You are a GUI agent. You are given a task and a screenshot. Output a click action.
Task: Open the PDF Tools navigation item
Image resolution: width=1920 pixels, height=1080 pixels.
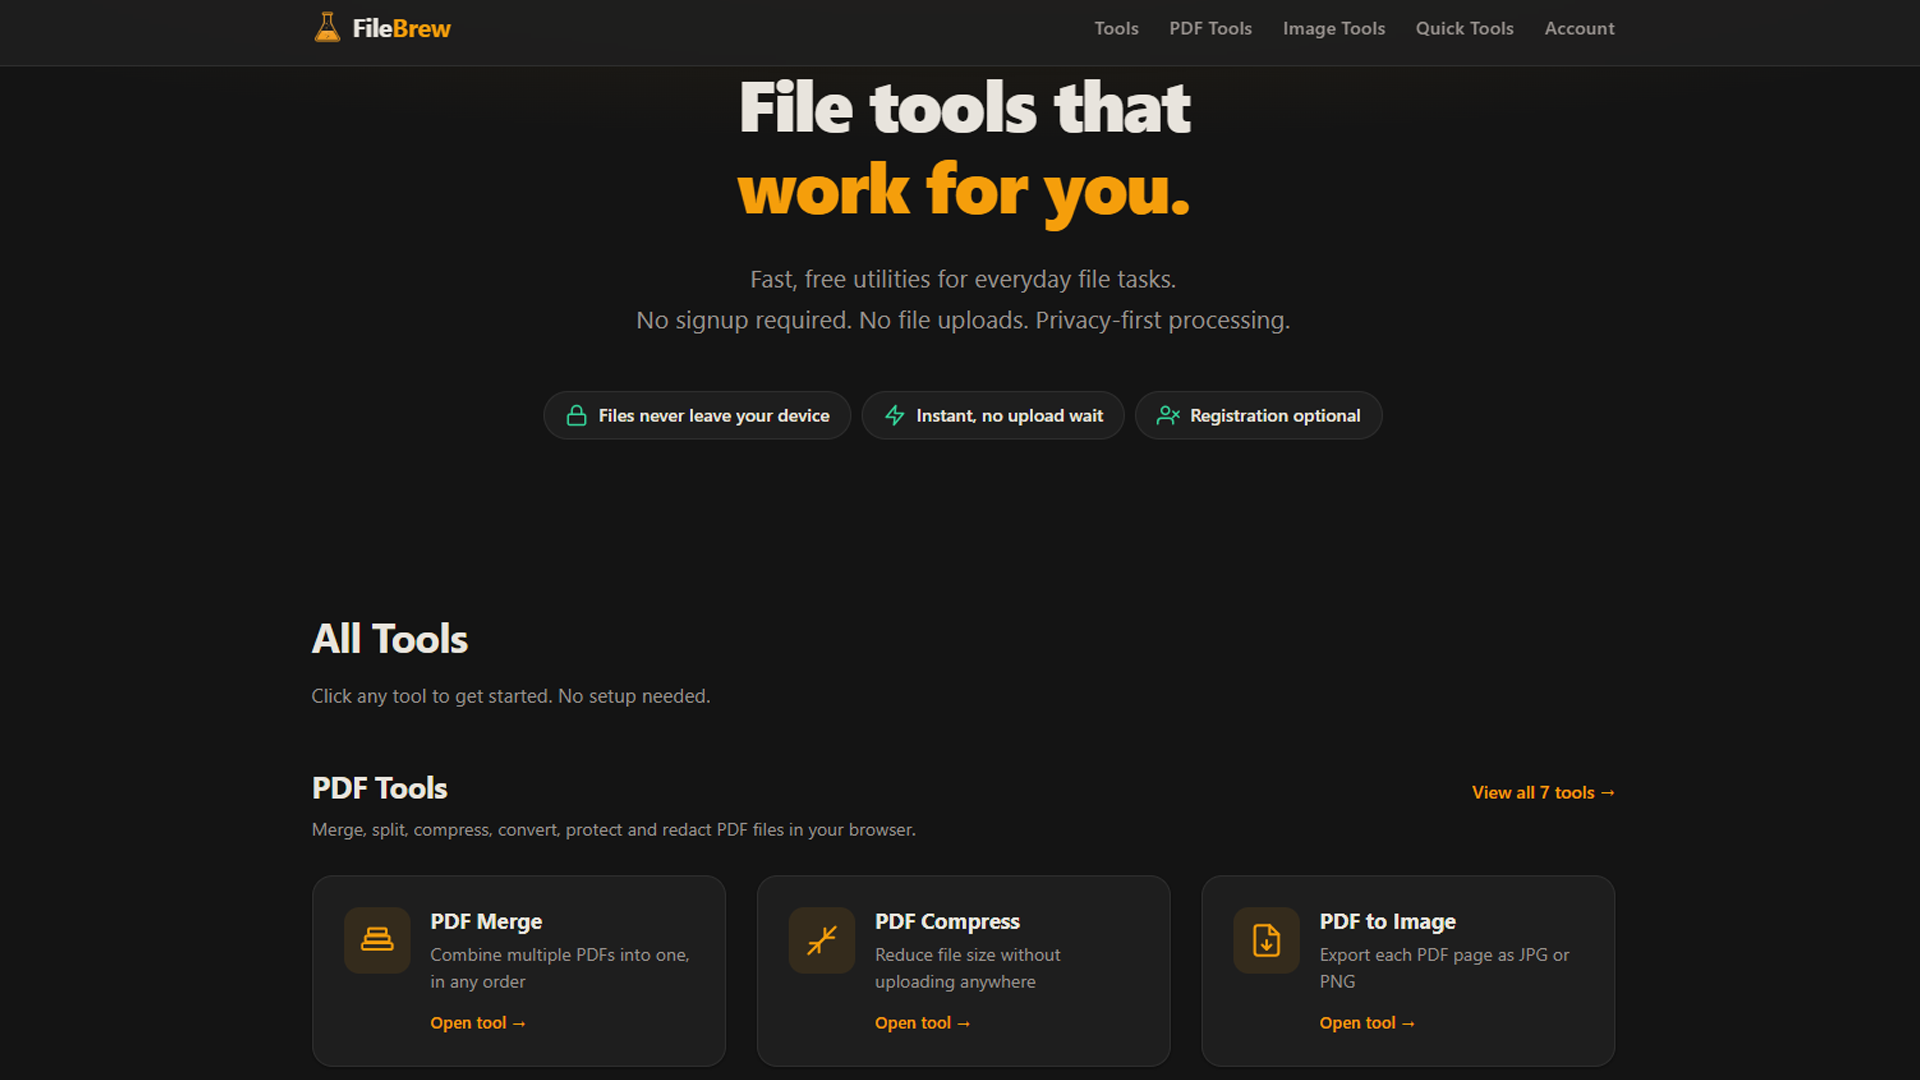[1210, 28]
